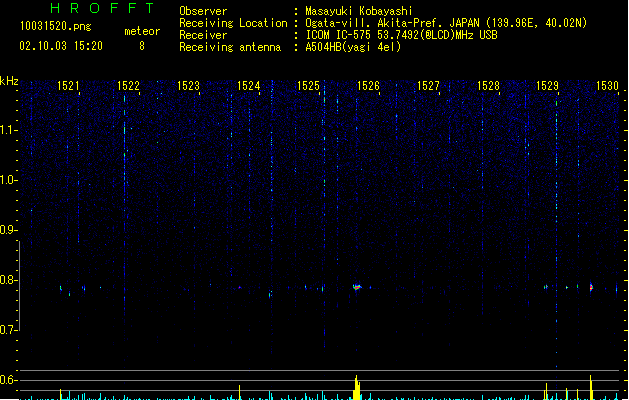Image resolution: width=629 pixels, height=400 pixels.
Task: Click the meteor label
Action: click(x=142, y=31)
